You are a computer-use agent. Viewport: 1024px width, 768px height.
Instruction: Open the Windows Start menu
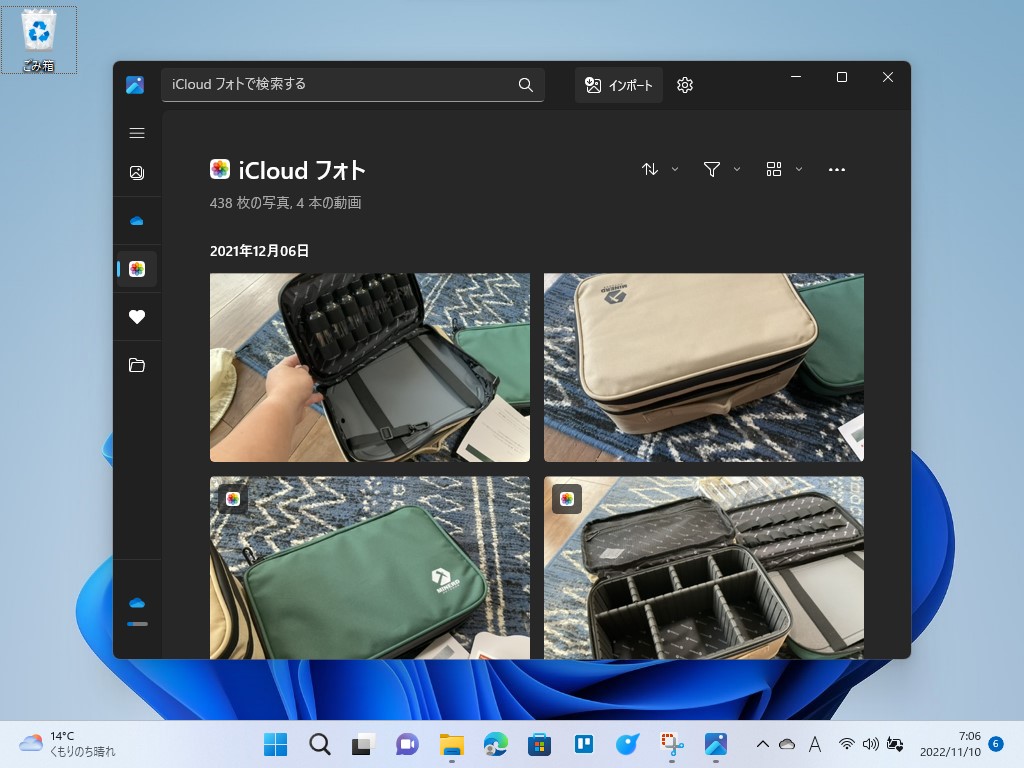coord(274,744)
